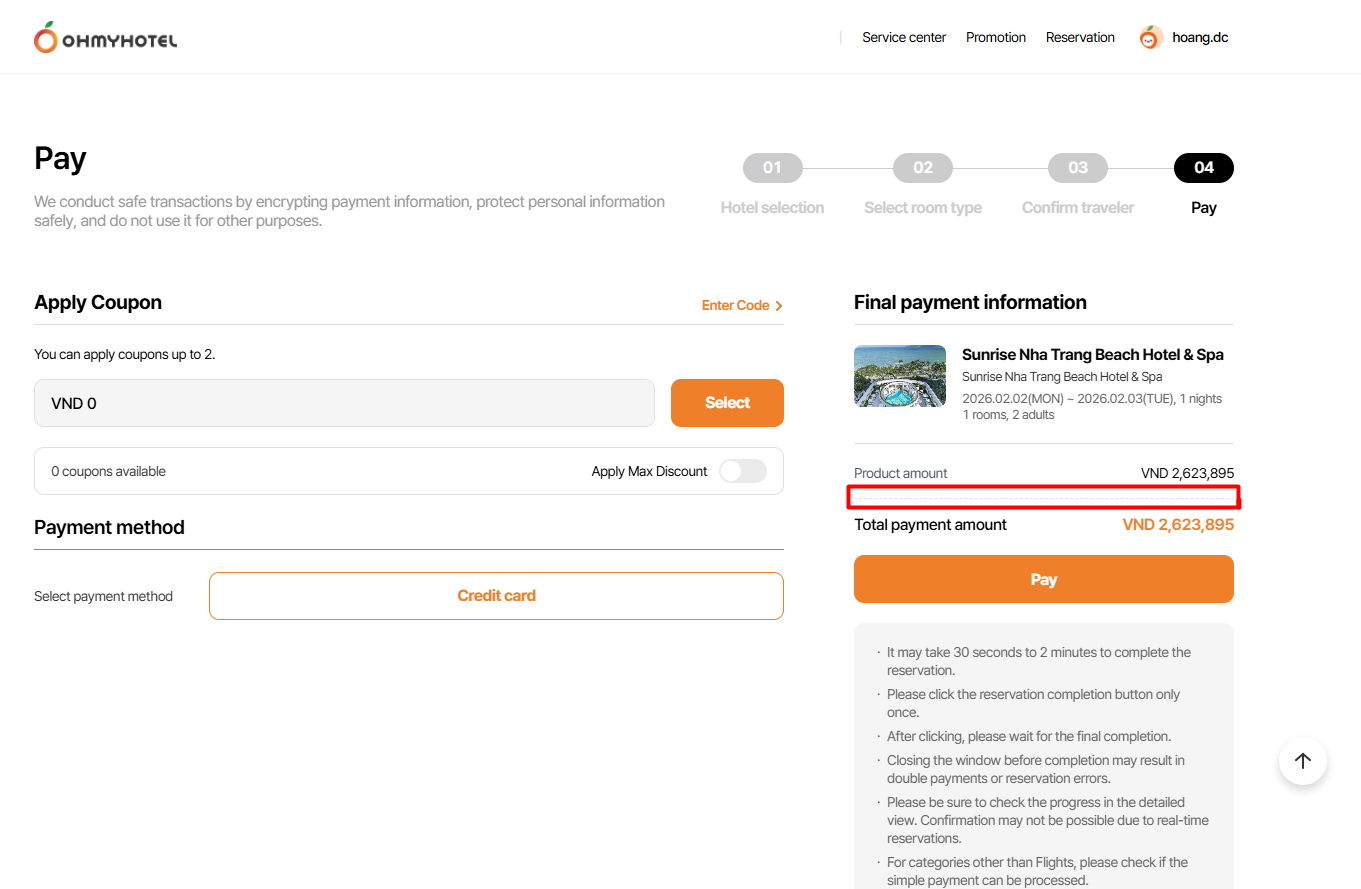Click the Enter Code link
The height and width of the screenshot is (889, 1361).
[735, 306]
